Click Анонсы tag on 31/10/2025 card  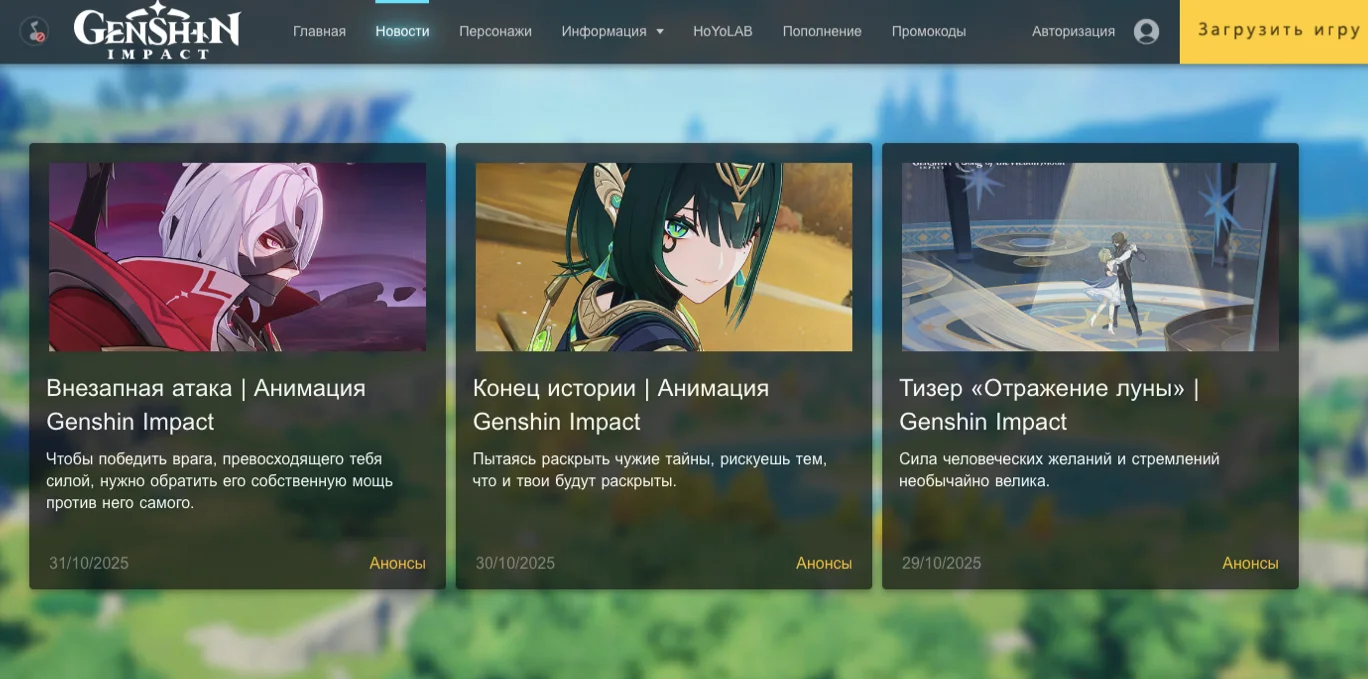click(397, 563)
